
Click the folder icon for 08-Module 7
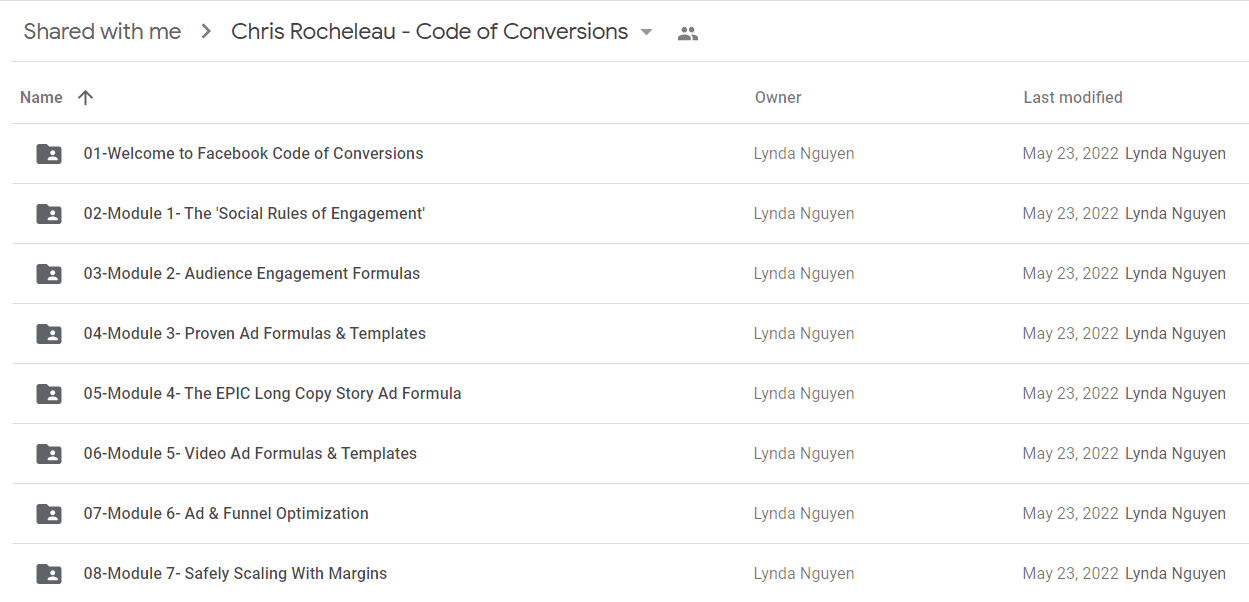coord(48,574)
